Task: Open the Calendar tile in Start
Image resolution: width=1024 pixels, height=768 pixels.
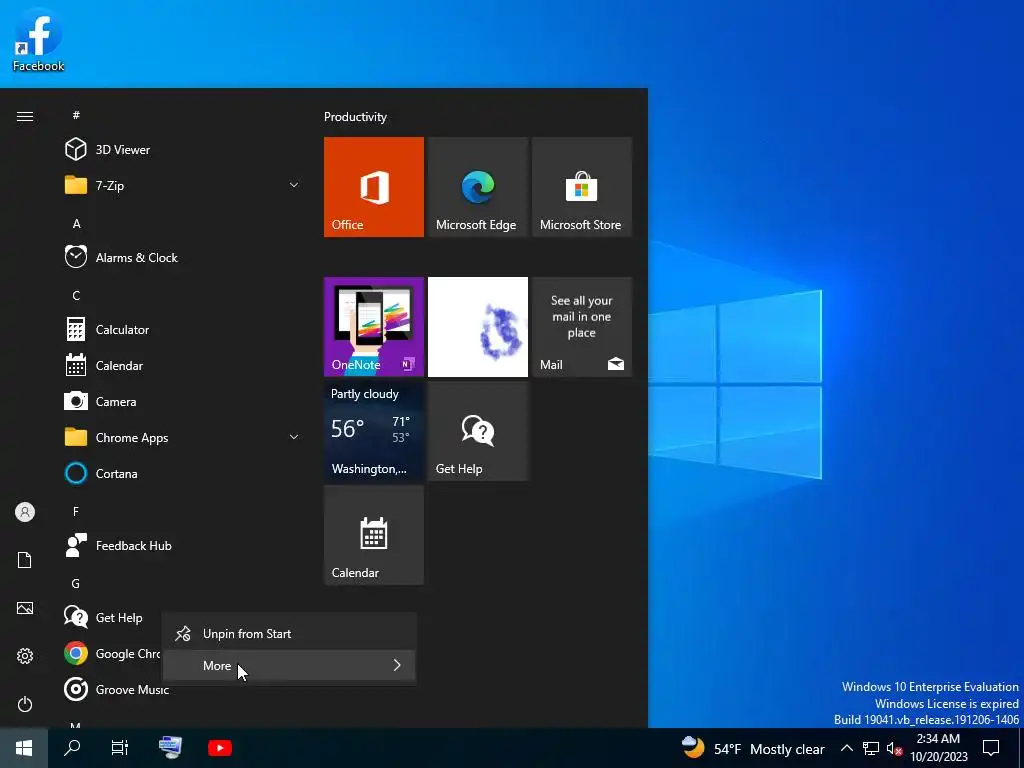Action: pos(374,535)
